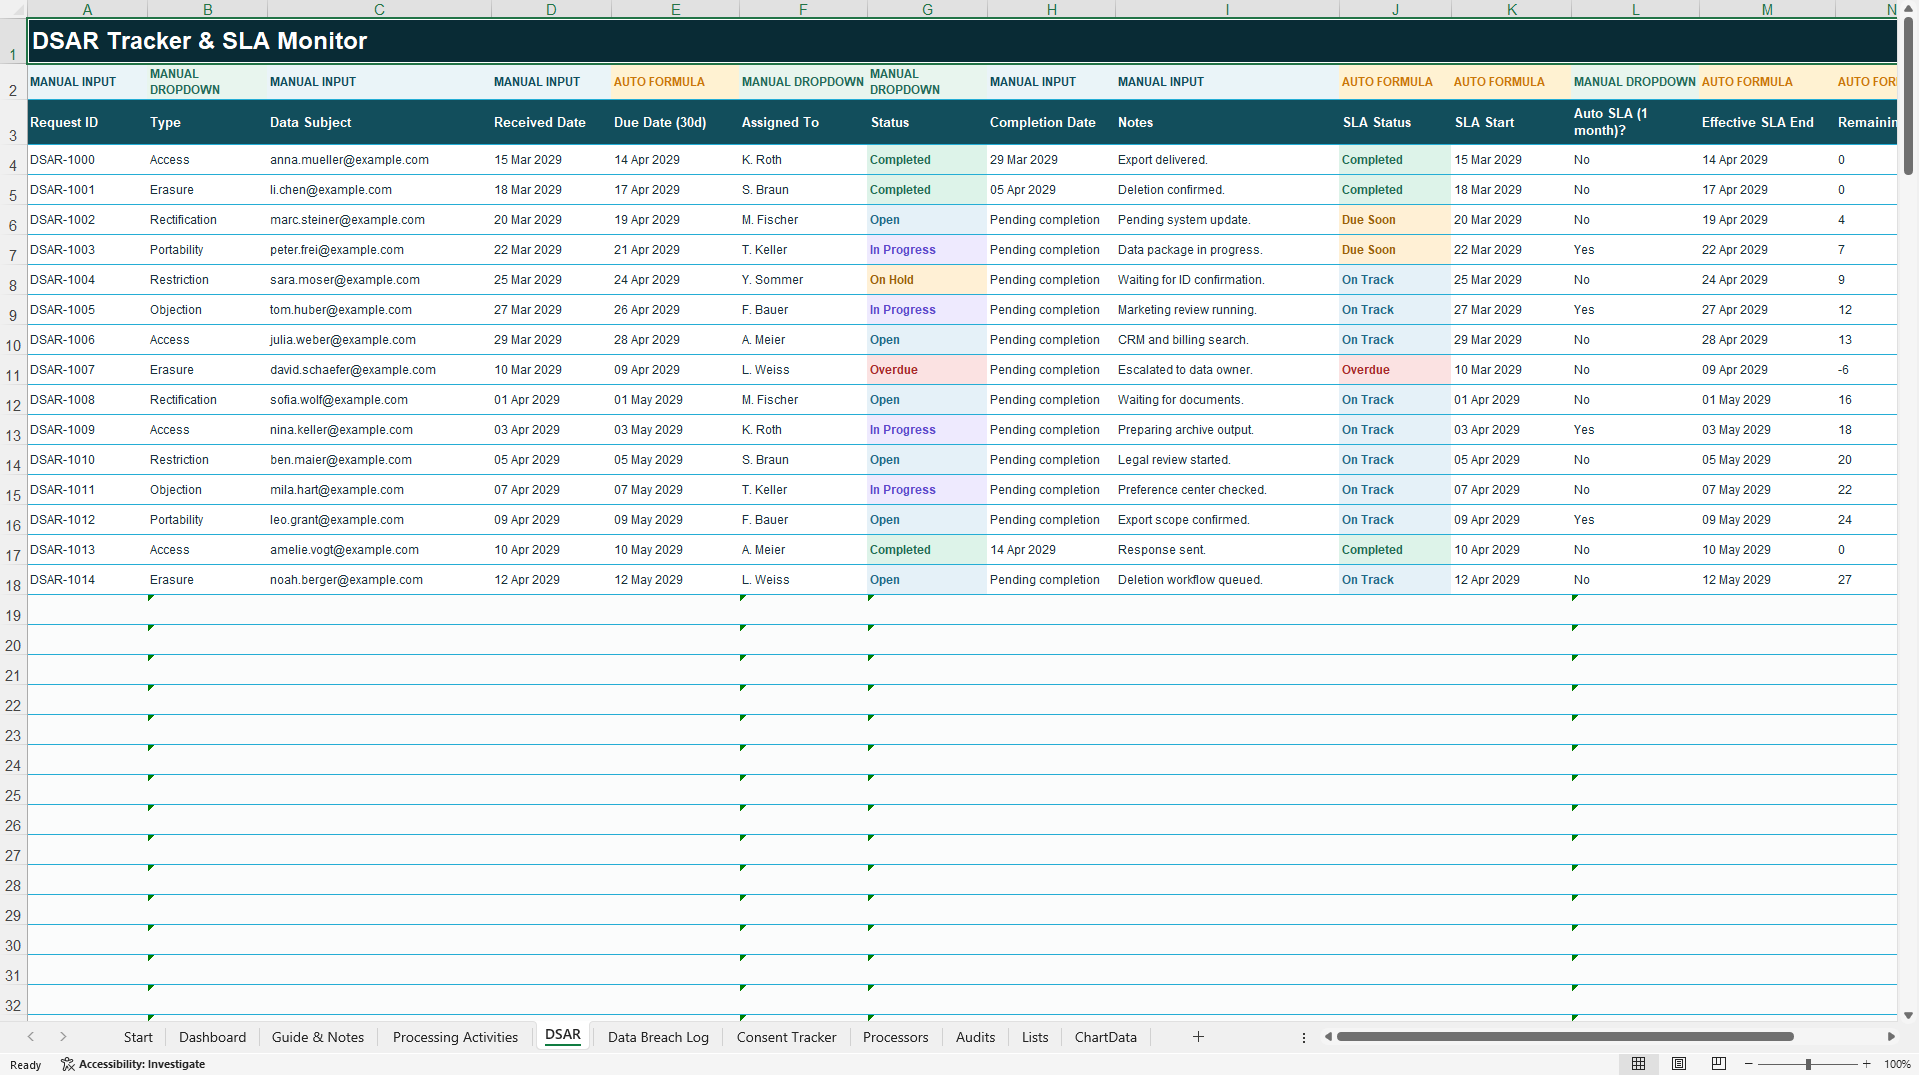The image size is (1919, 1075).
Task: Open Accessibility Investigate status item
Action: click(133, 1064)
